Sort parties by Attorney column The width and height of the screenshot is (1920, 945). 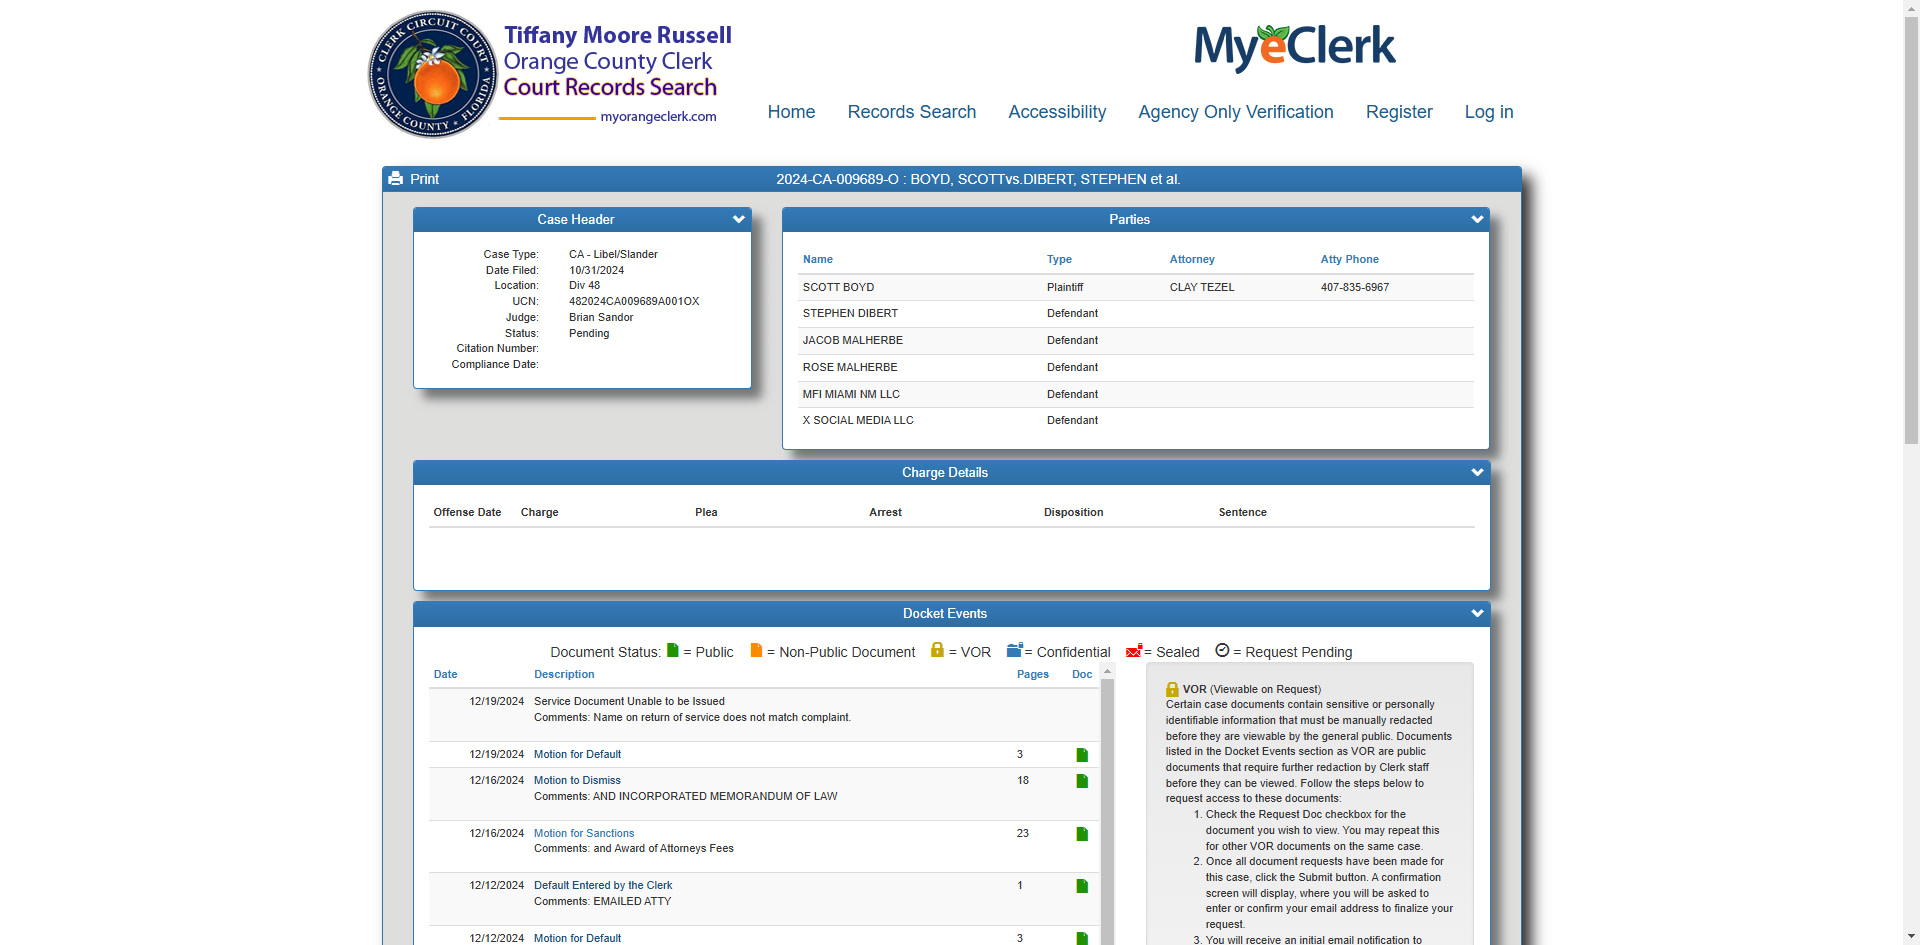point(1192,259)
